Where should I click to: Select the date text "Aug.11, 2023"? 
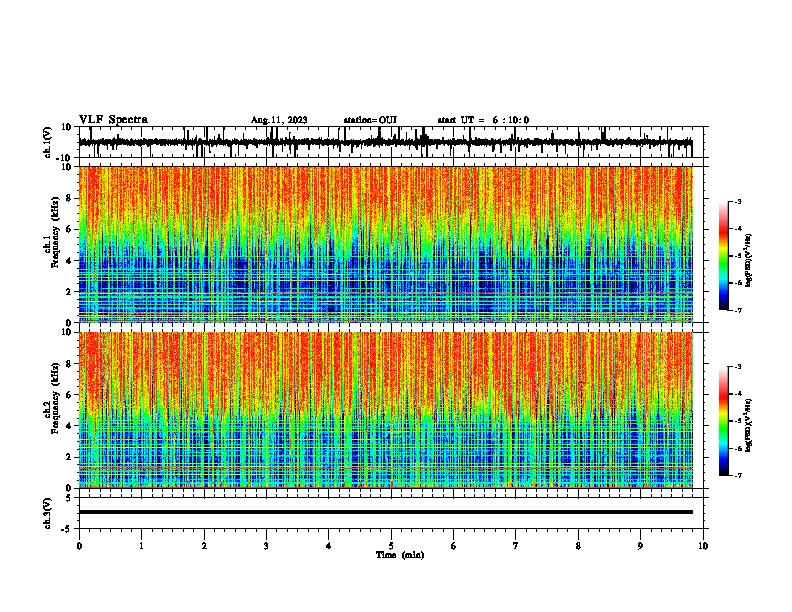279,120
